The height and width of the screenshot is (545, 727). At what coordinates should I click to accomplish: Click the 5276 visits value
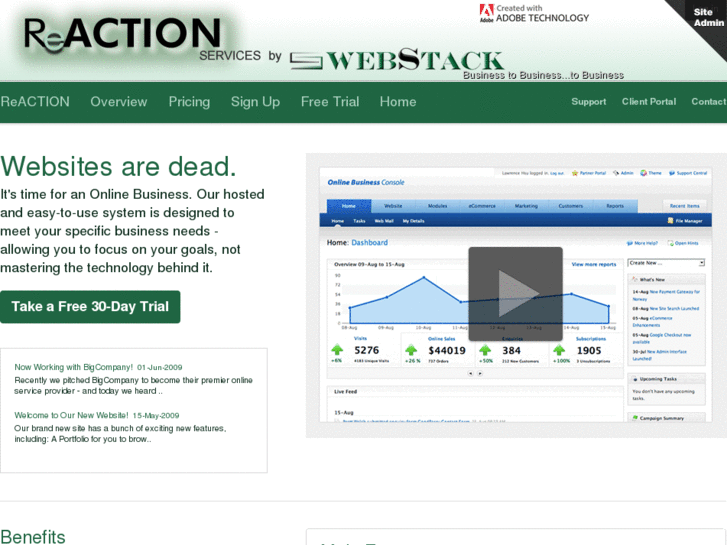click(366, 350)
